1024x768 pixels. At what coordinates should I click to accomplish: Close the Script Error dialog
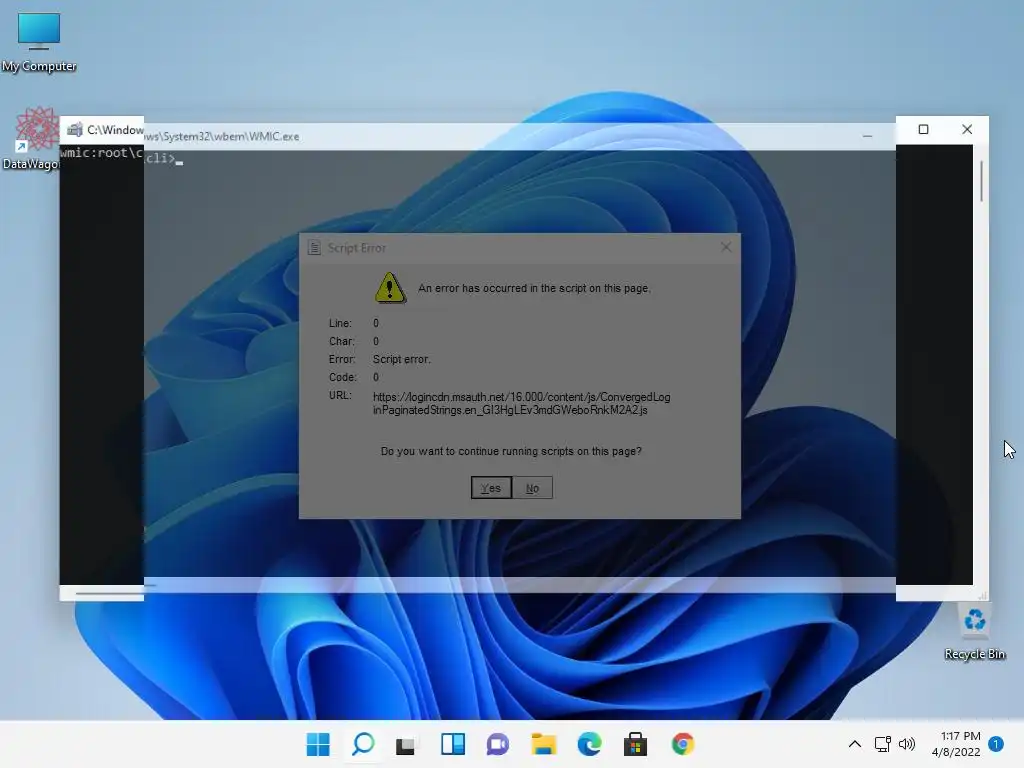point(726,247)
